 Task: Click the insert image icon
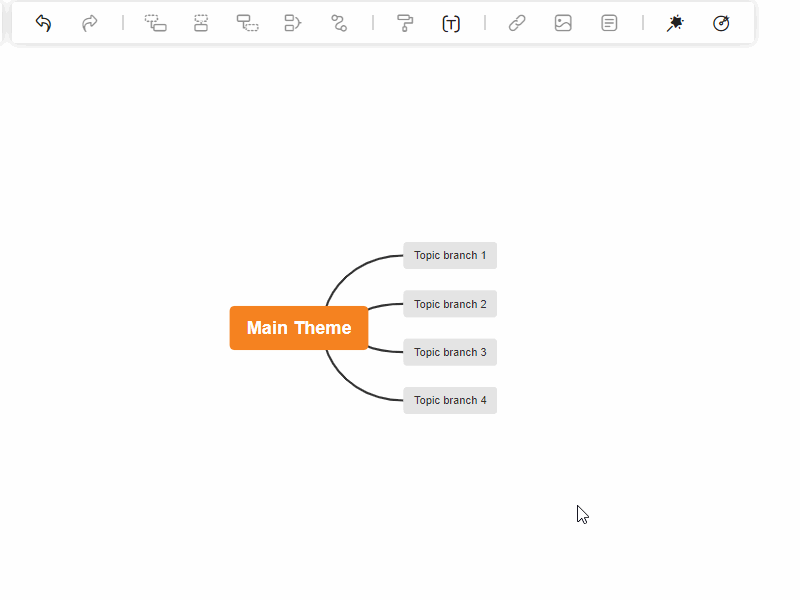563,23
